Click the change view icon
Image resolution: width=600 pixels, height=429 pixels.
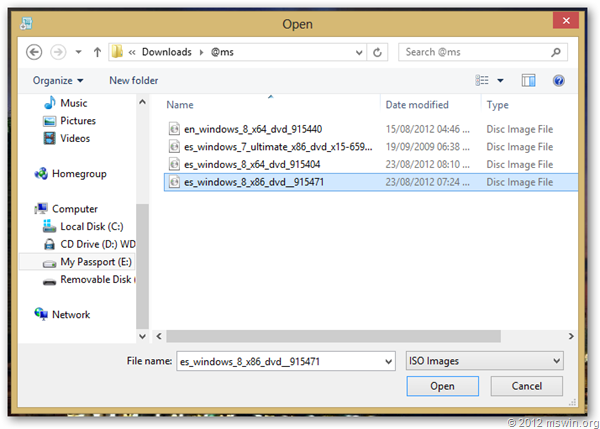483,80
